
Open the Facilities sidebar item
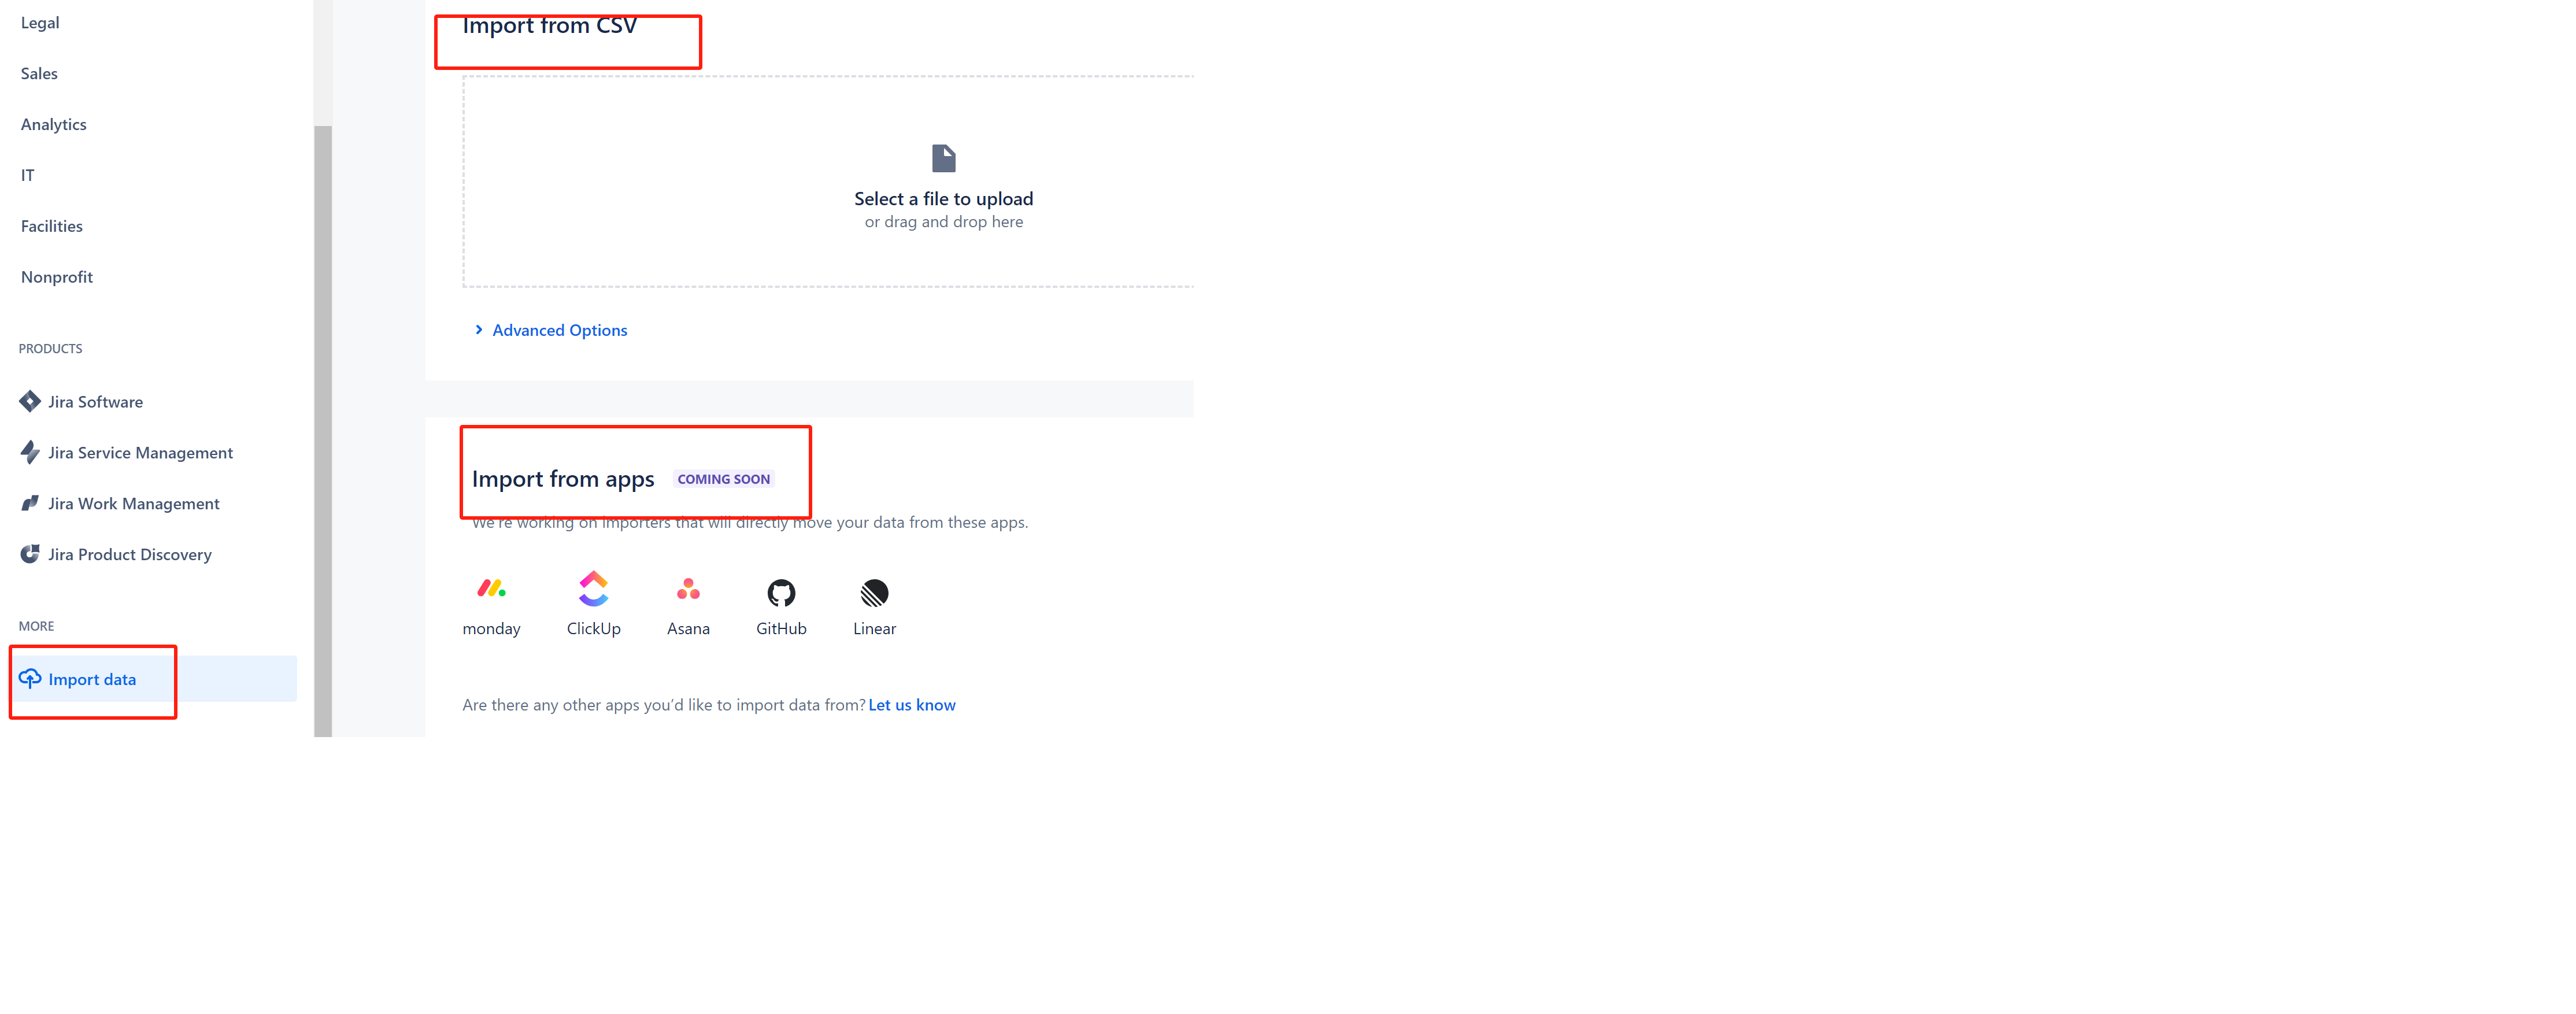click(x=51, y=225)
